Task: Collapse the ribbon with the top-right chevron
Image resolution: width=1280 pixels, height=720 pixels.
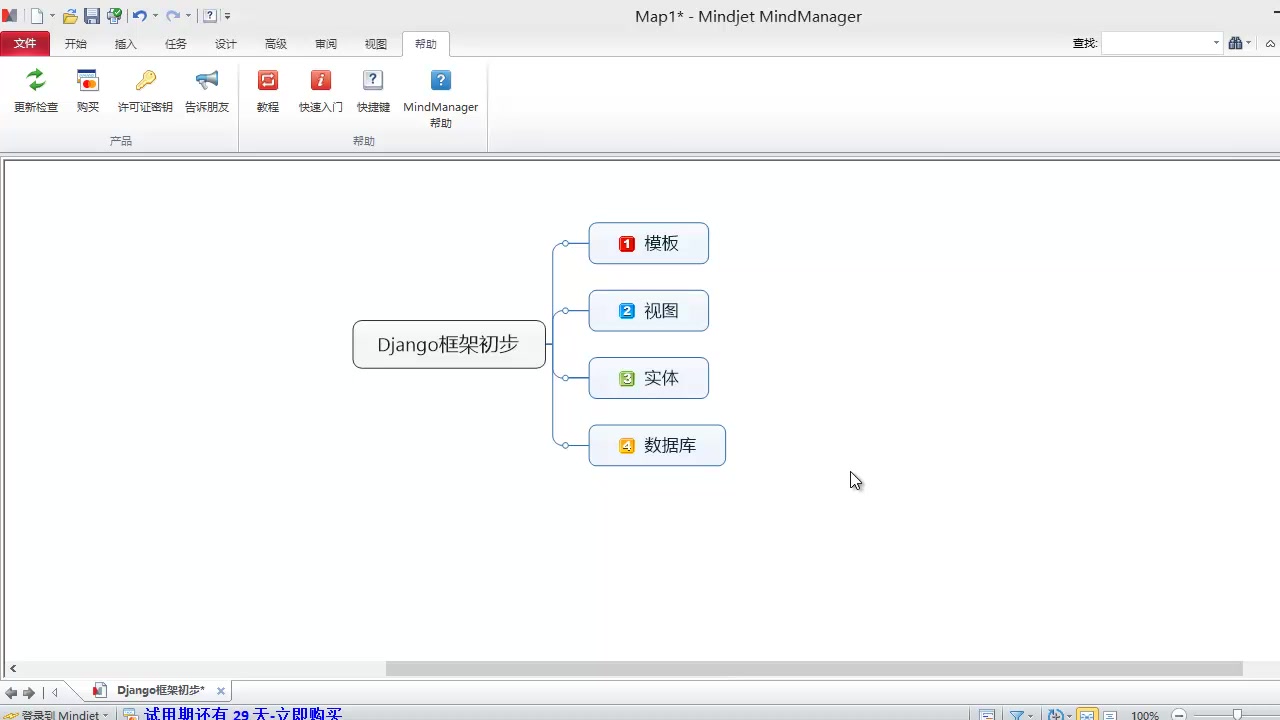Action: (x=1270, y=43)
